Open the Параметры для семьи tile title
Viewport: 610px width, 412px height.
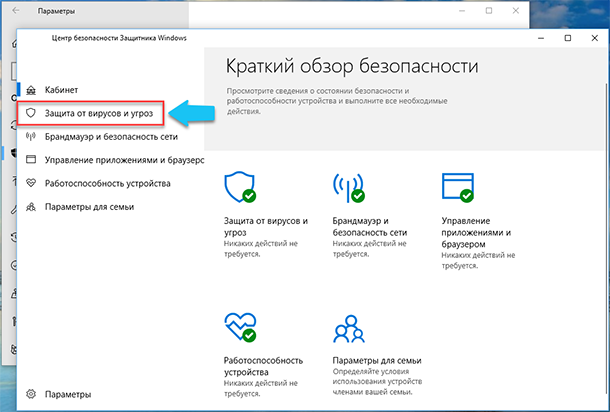pyautogui.click(x=377, y=360)
